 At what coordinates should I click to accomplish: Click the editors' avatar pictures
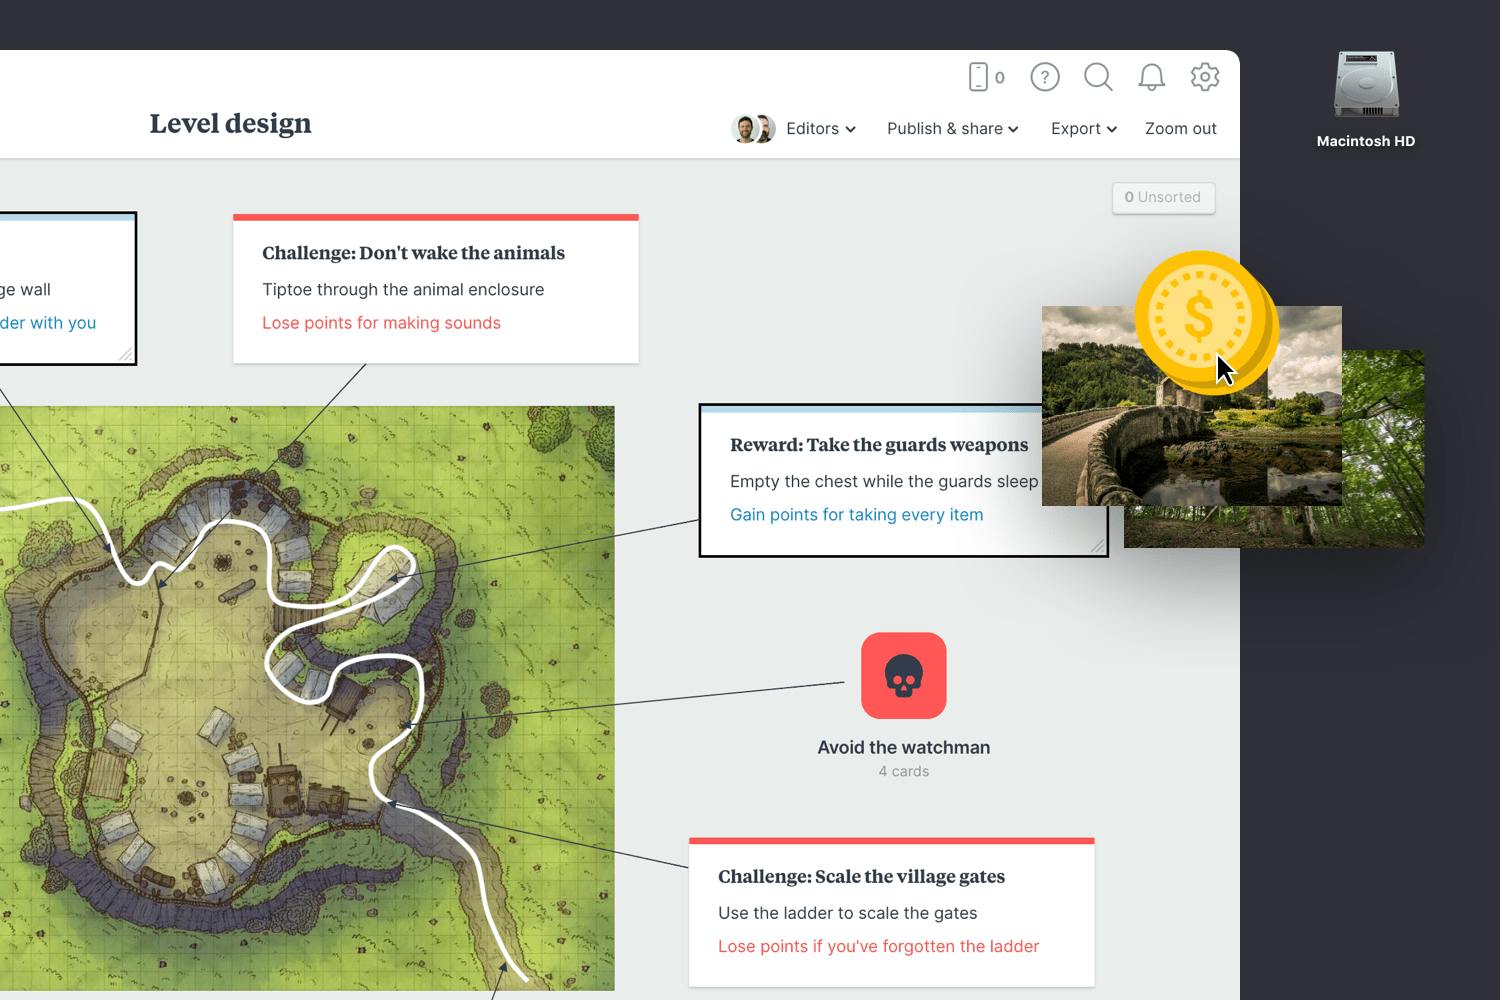click(753, 129)
